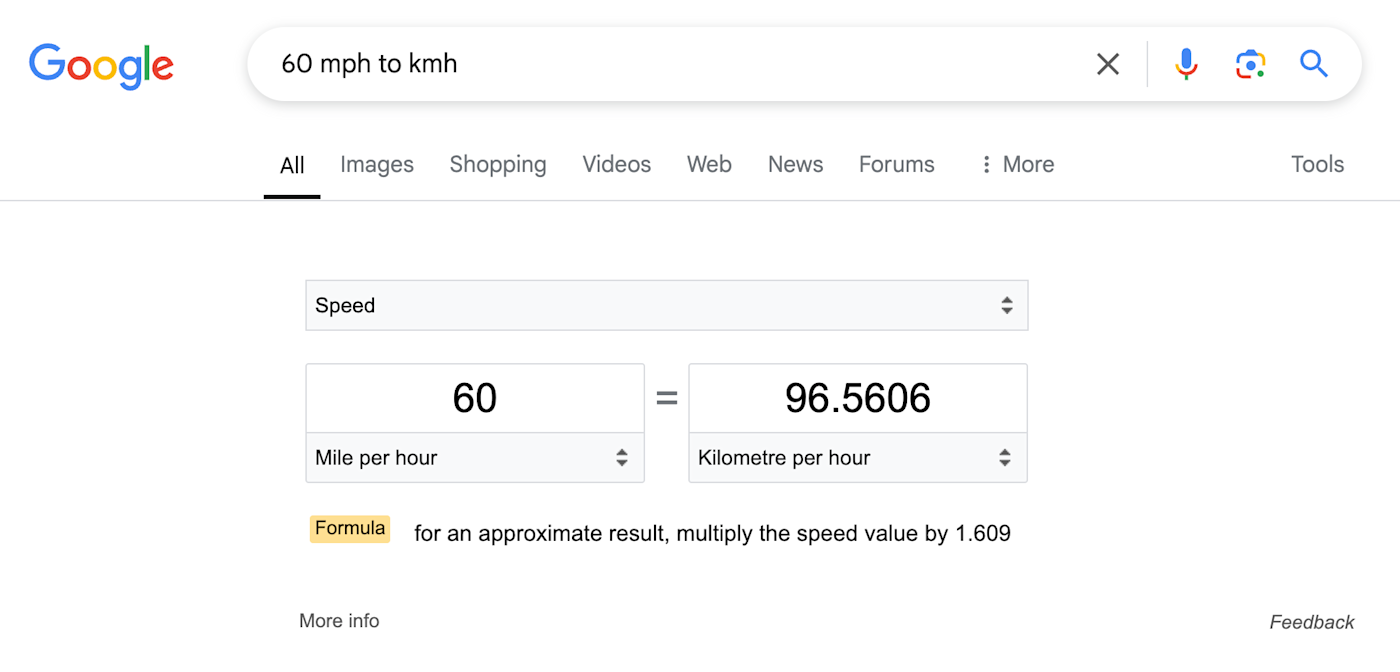Open the Mile per hour unit dropdown

pyautogui.click(x=475, y=458)
